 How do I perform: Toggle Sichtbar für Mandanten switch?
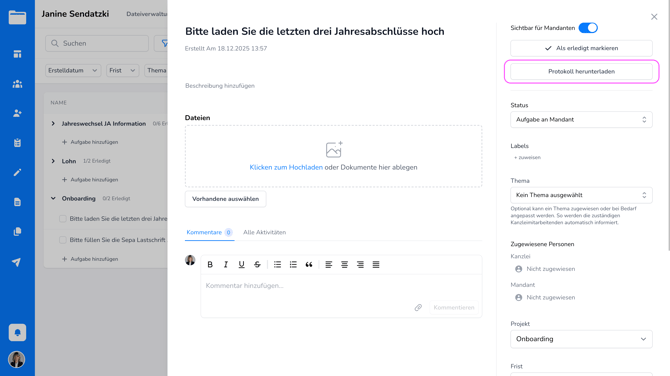588,28
